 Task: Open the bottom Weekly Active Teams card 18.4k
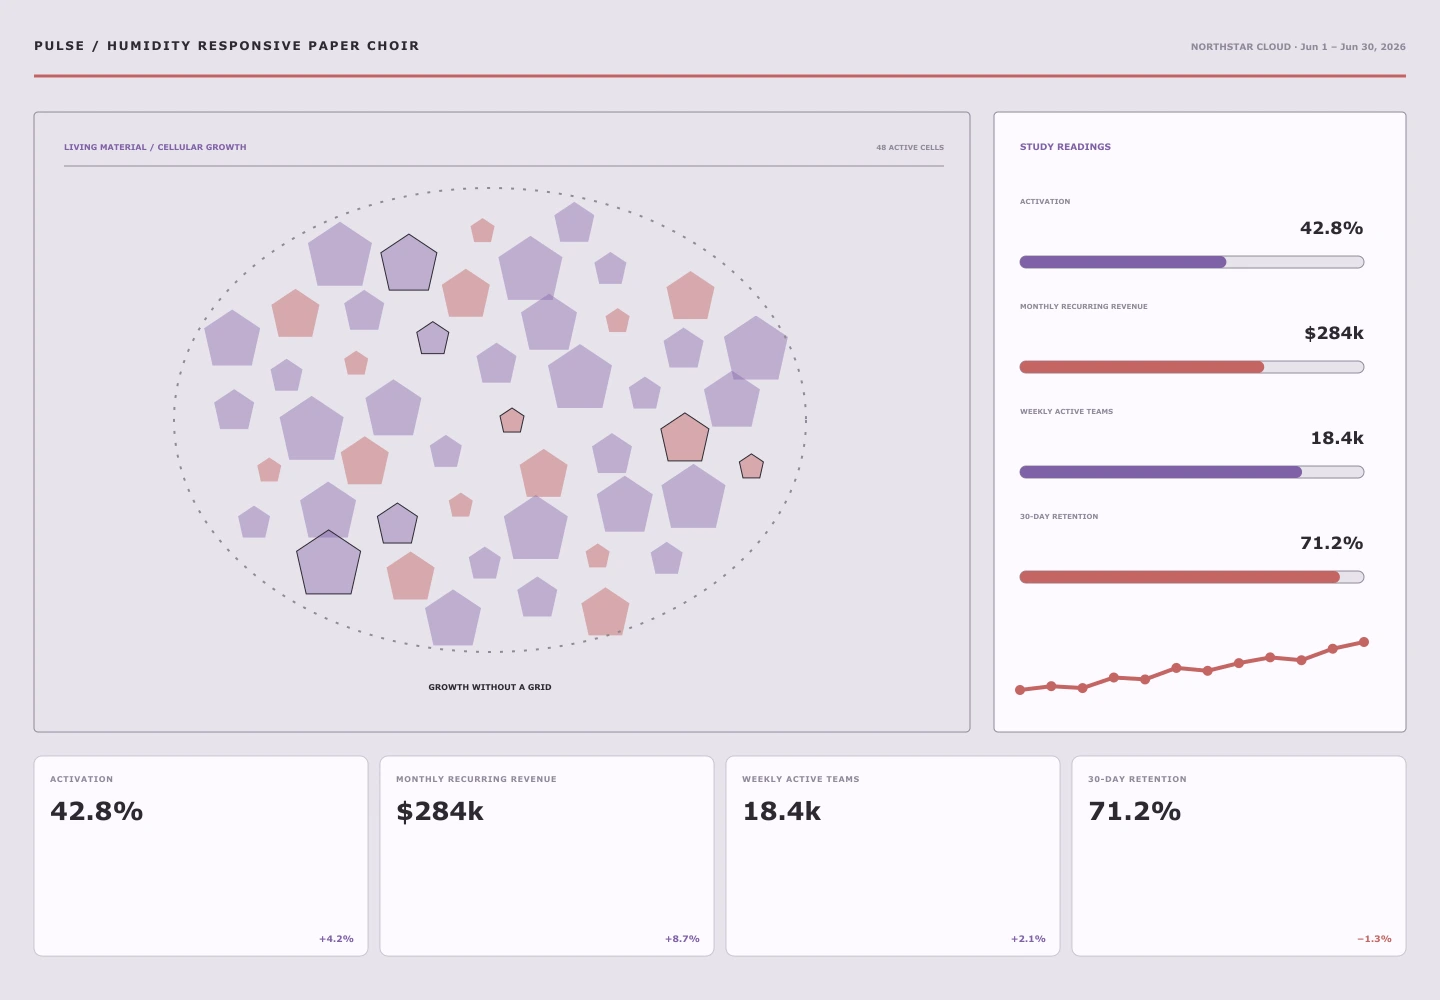coord(893,856)
